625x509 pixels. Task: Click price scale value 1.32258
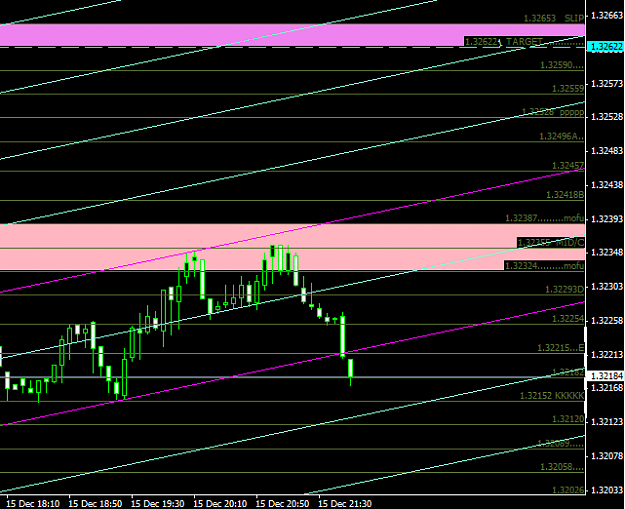point(606,321)
